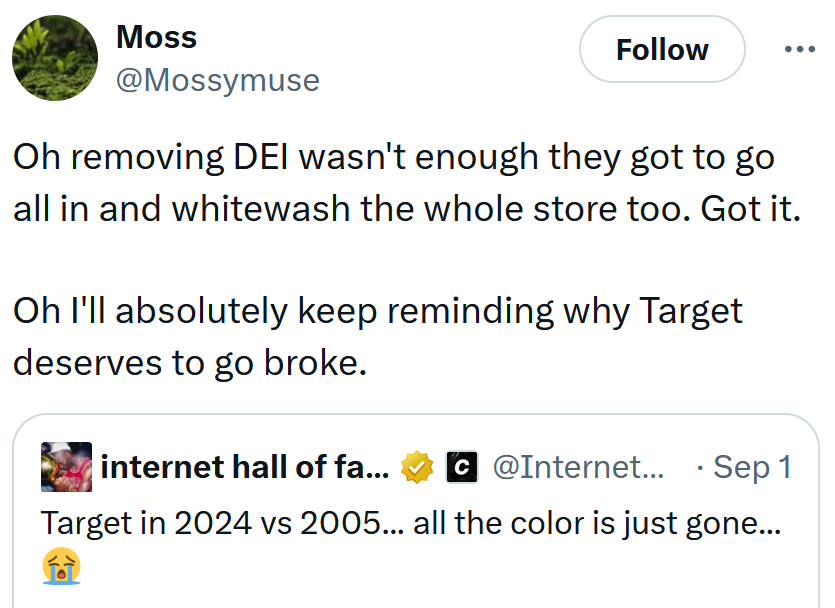Click the Sep 1 timestamp on the quoted tweet

[752, 466]
